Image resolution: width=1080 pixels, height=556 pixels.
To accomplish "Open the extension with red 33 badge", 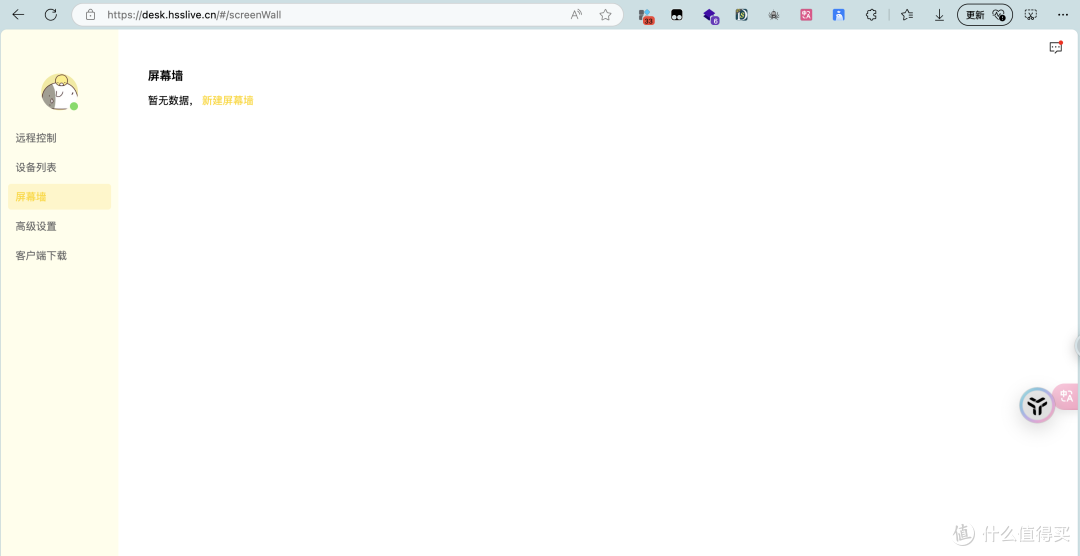I will coord(645,15).
